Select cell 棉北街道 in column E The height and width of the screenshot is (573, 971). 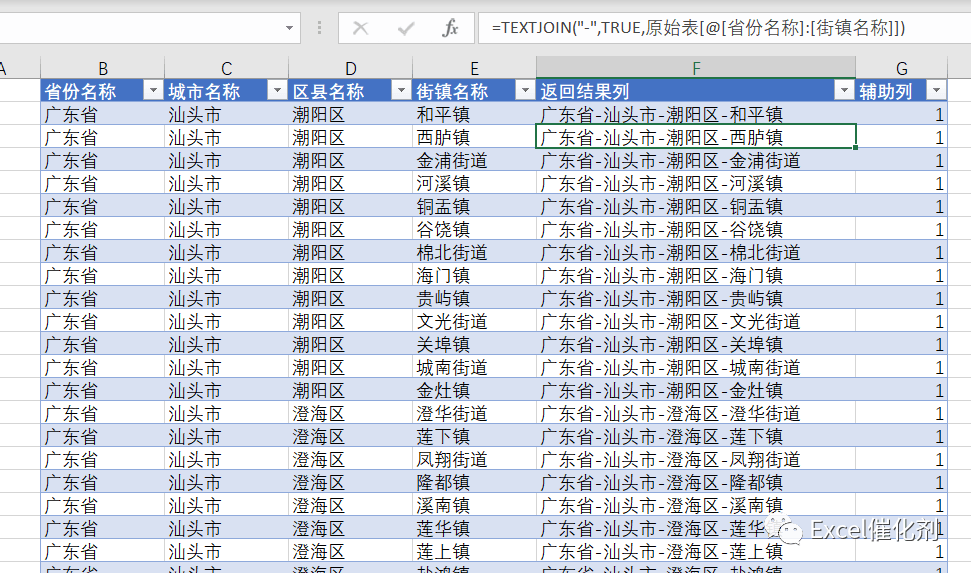click(474, 252)
